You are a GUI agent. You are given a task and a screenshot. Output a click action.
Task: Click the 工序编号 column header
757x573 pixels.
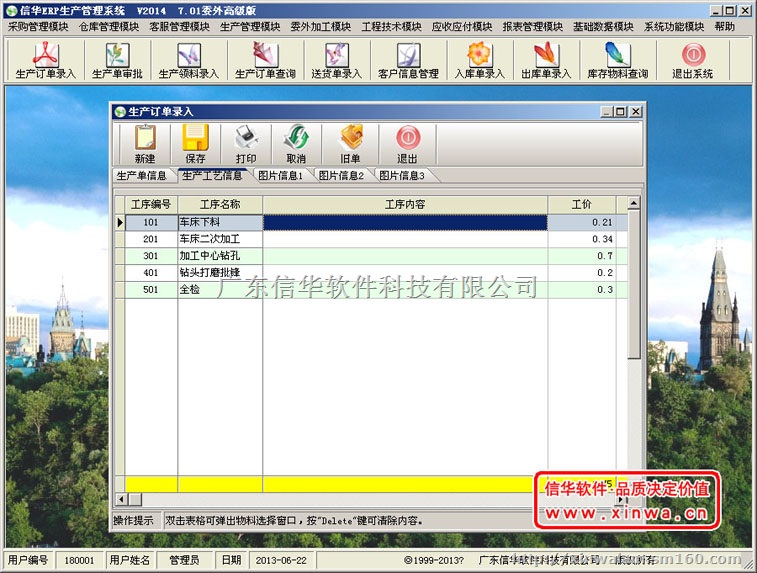click(x=151, y=205)
